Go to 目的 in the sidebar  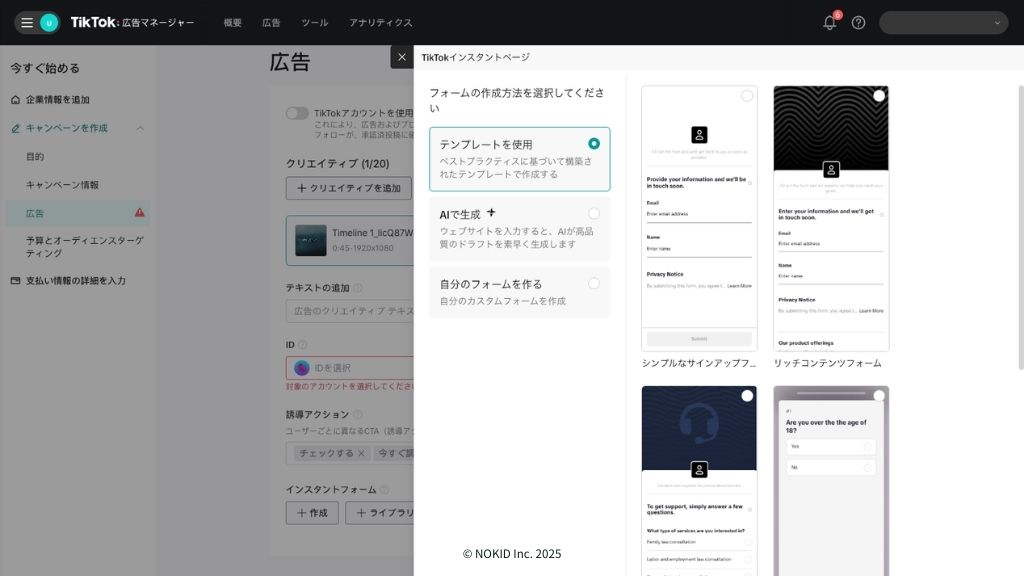click(35, 157)
